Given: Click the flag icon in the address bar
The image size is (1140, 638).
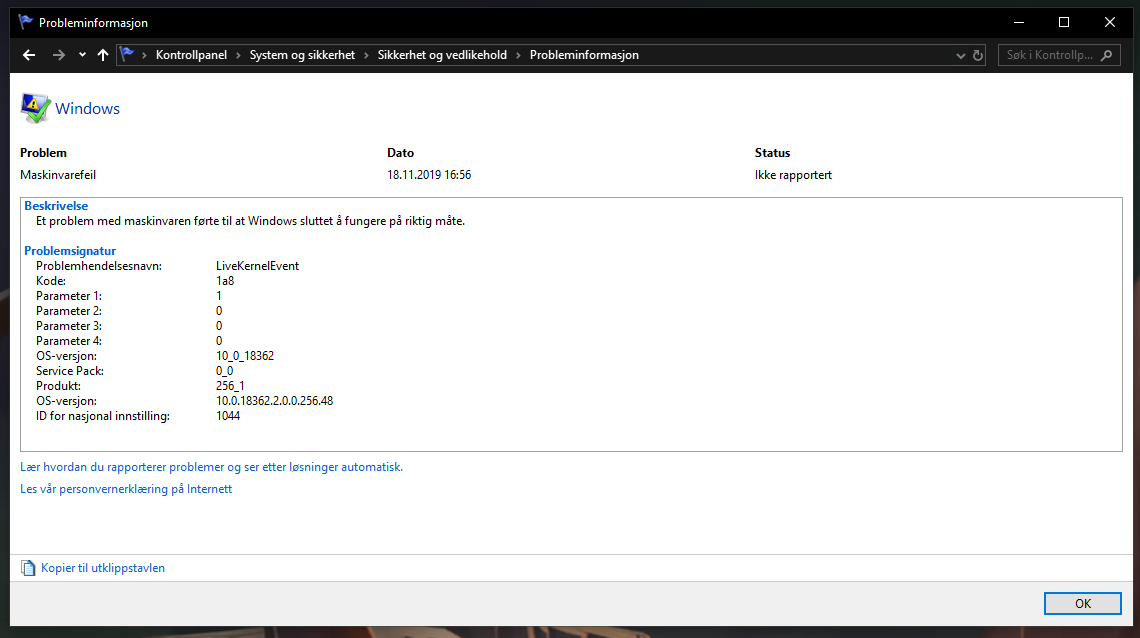Looking at the screenshot, I should [x=127, y=54].
